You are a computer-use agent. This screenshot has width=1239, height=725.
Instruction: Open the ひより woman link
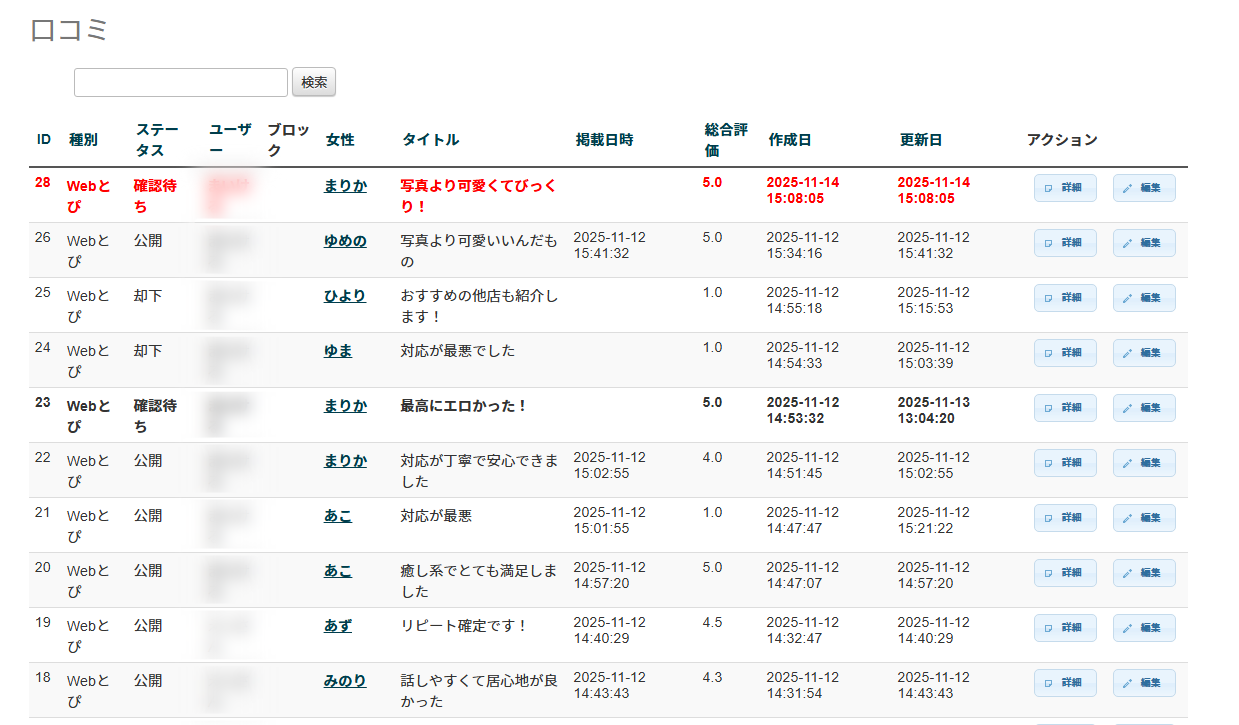tap(345, 296)
